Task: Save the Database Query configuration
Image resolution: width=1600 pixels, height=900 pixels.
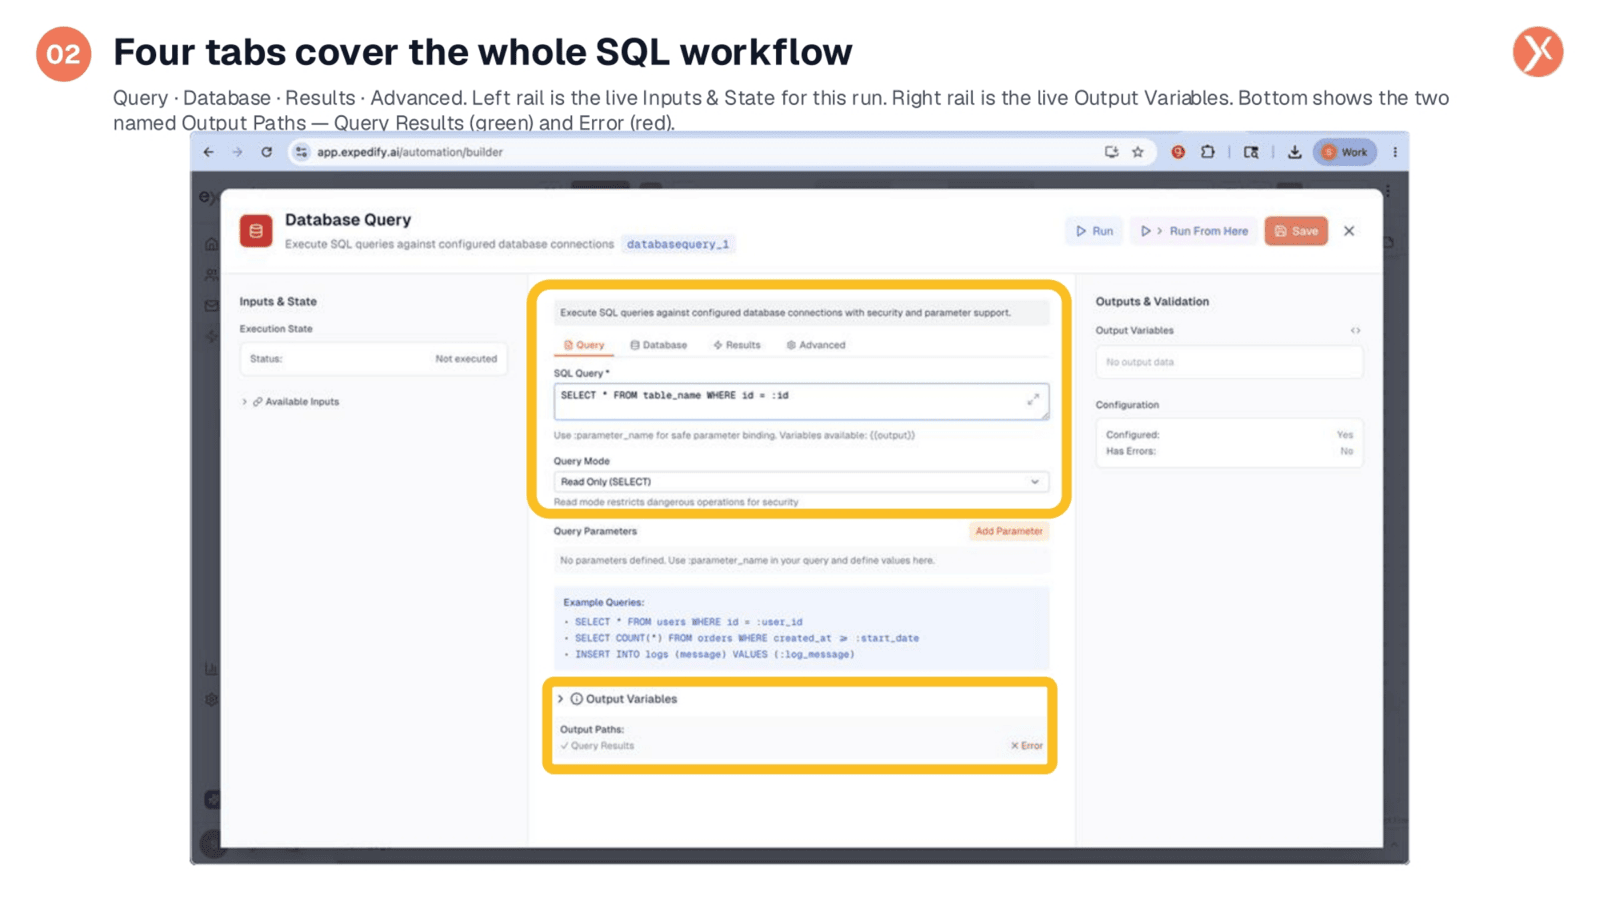Action: [1296, 231]
